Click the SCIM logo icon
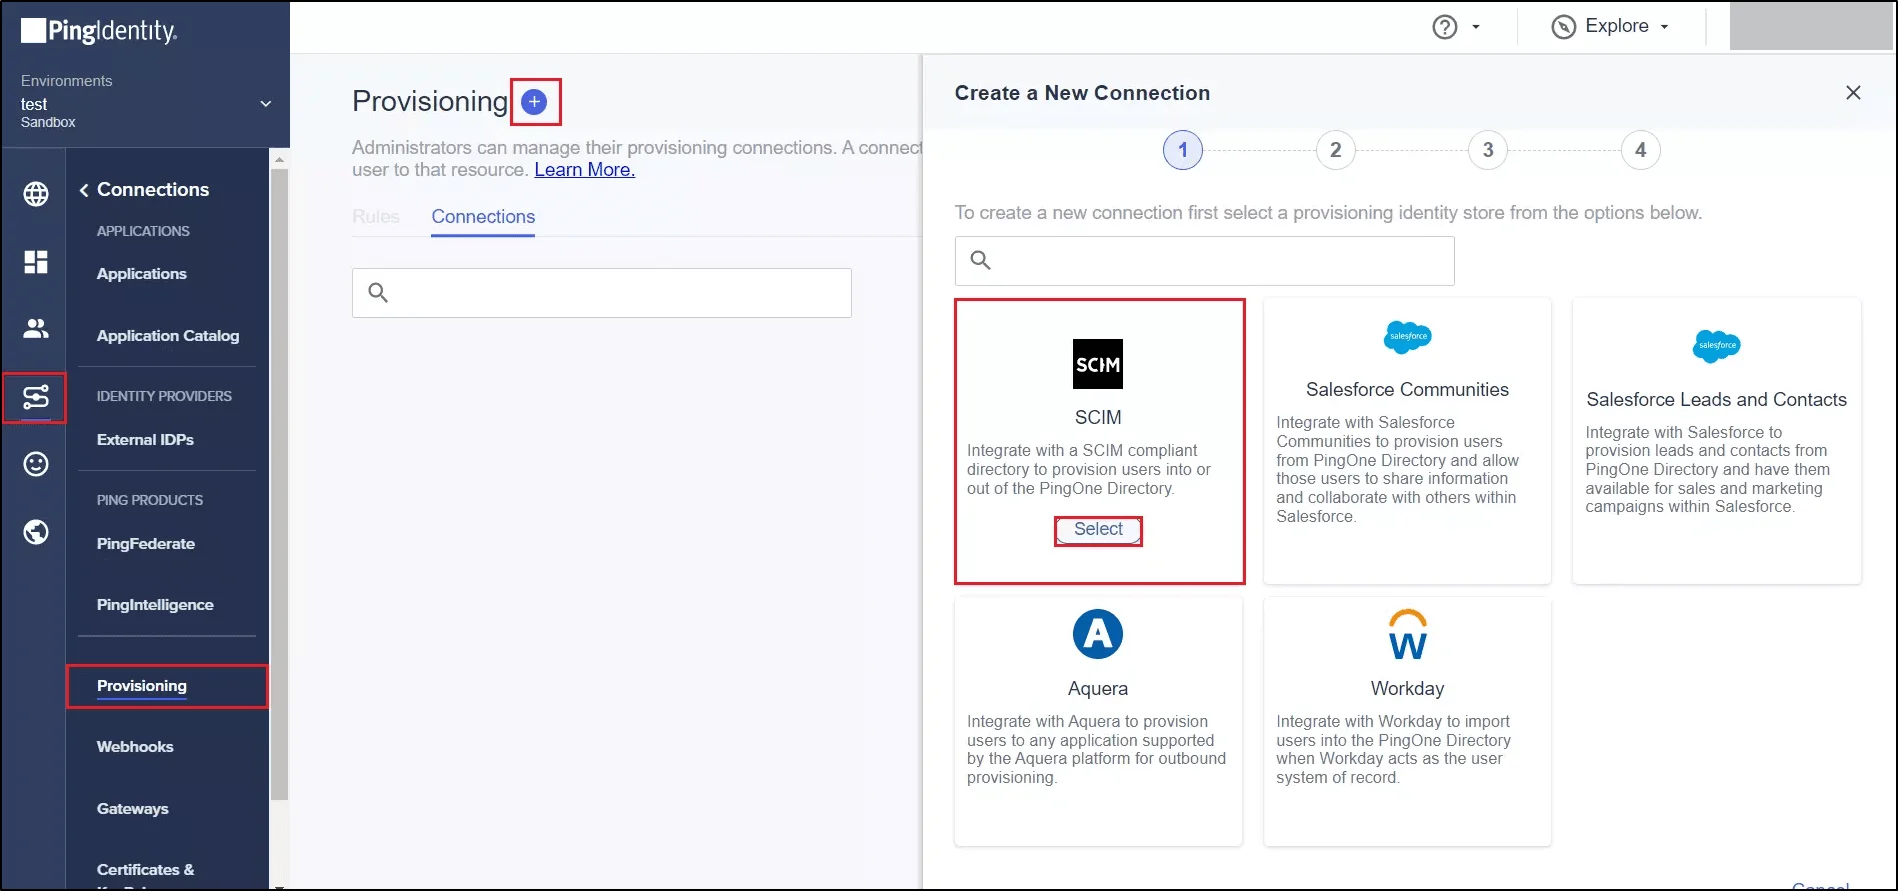The width and height of the screenshot is (1898, 891). (1098, 364)
